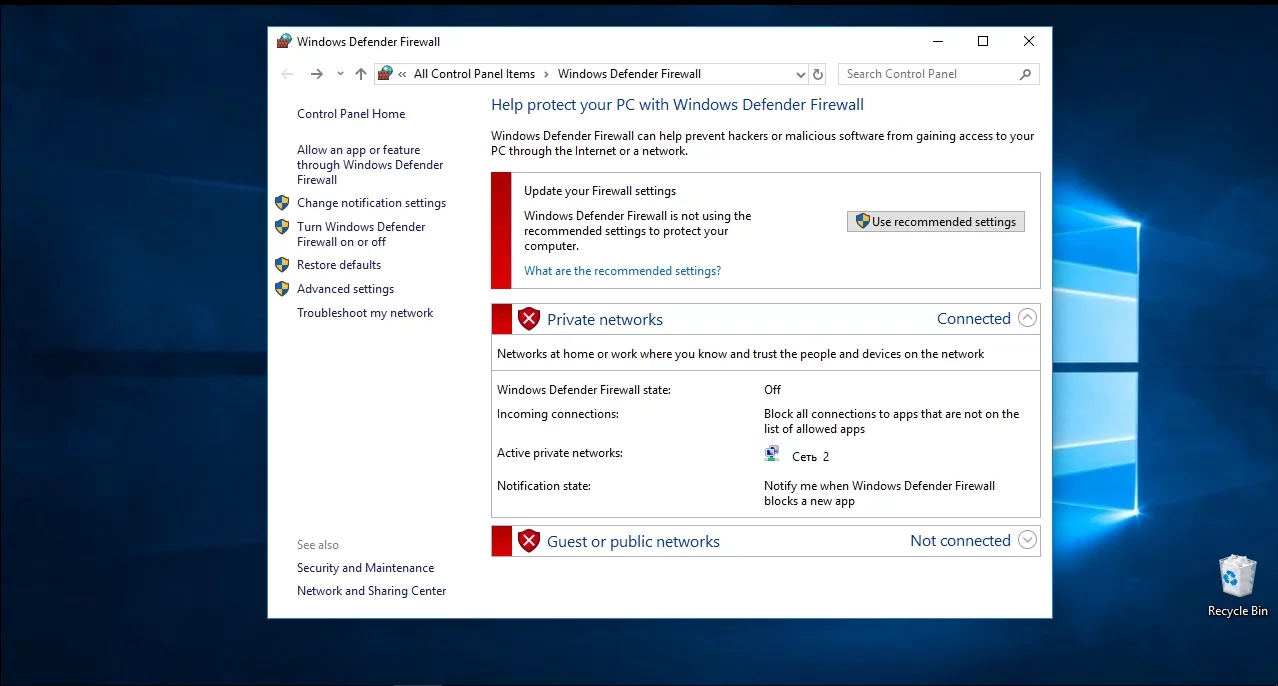The image size is (1278, 686).
Task: Expand the Guest or public networks section
Action: (1027, 540)
